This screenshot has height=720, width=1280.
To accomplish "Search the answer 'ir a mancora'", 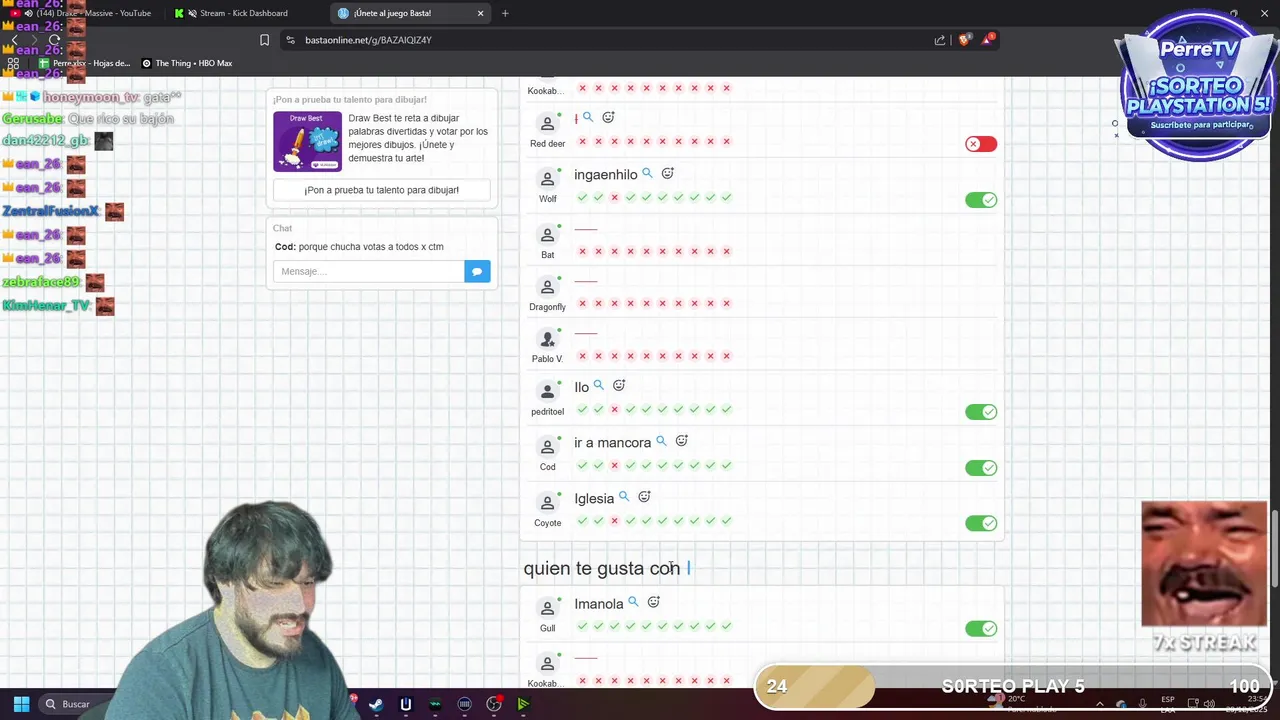I will click(661, 442).
